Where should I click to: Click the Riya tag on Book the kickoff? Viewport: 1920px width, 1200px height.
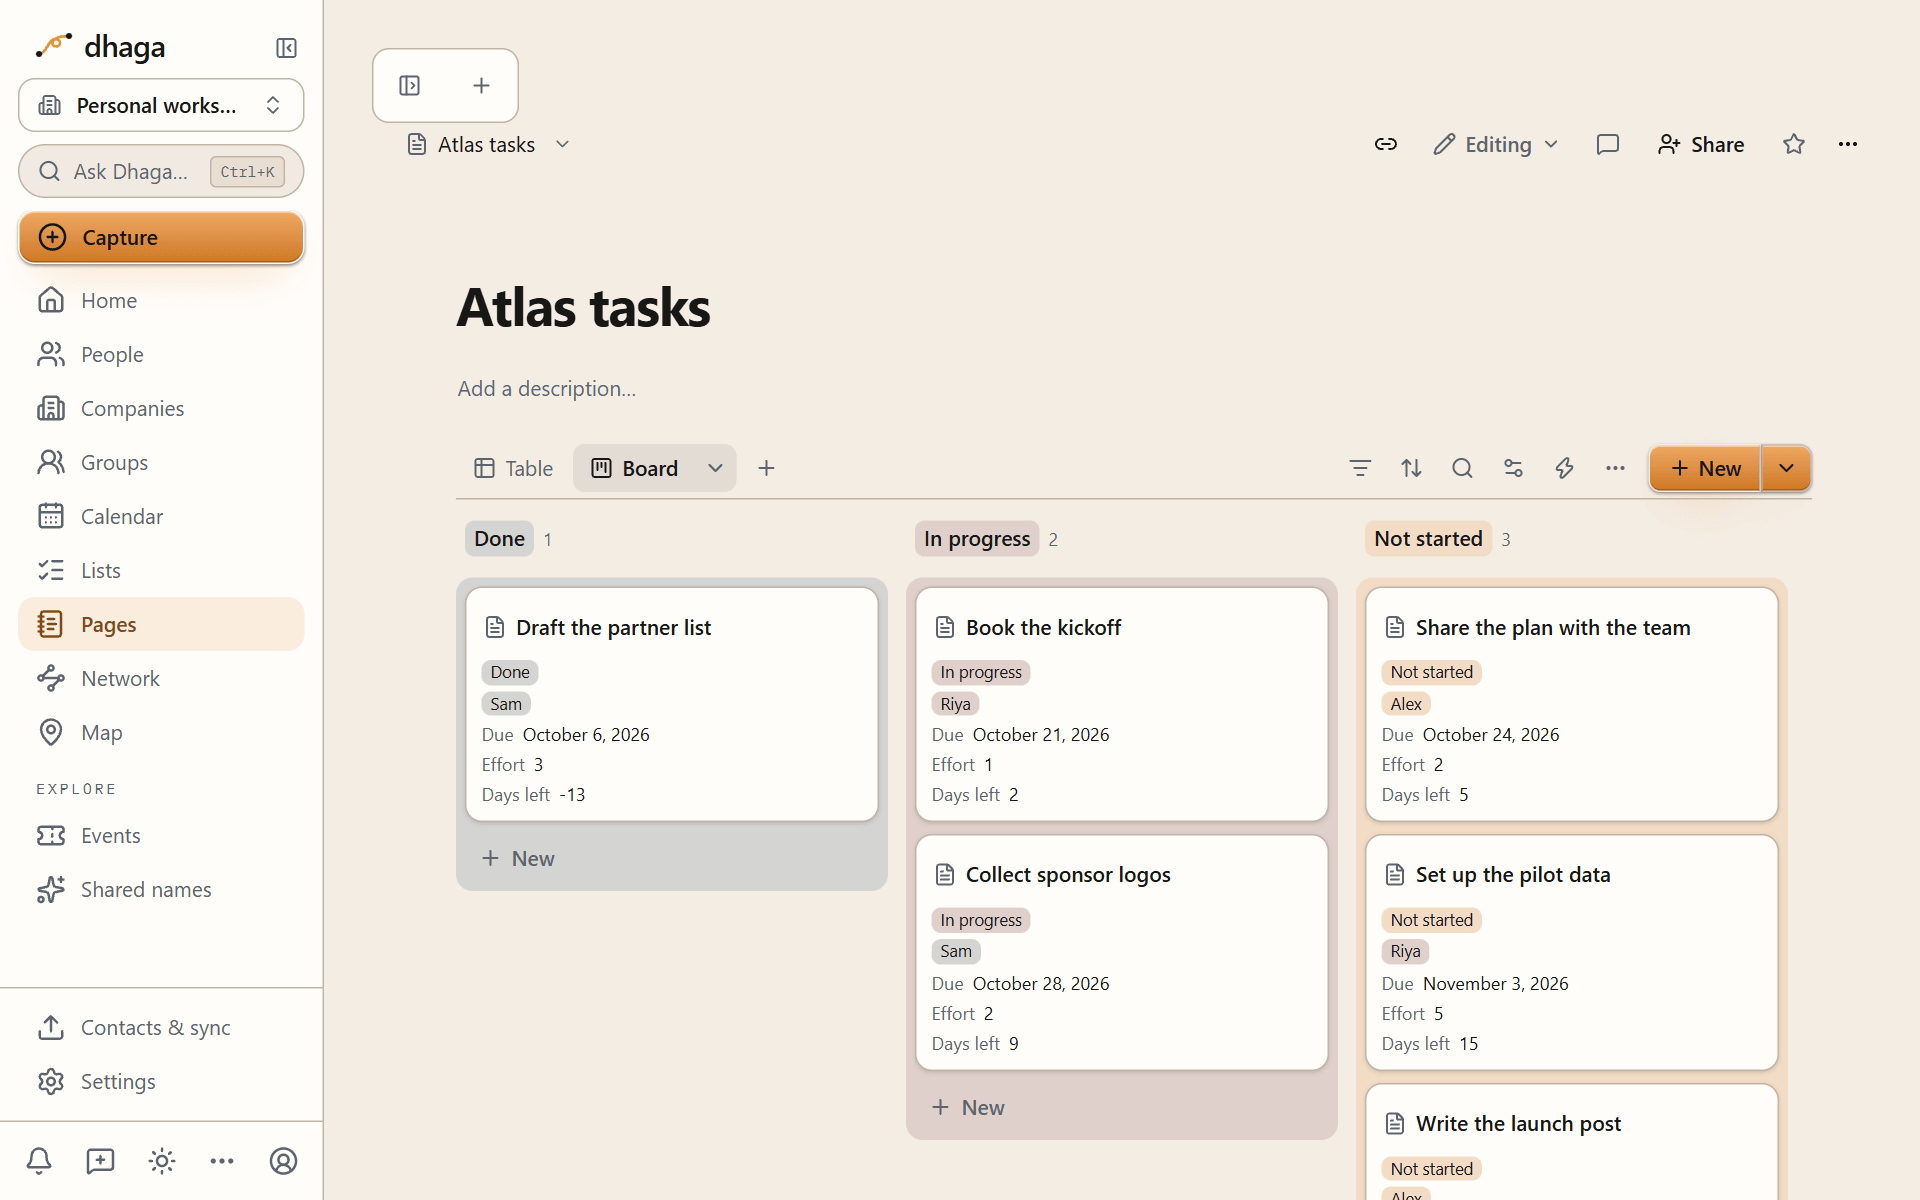955,704
